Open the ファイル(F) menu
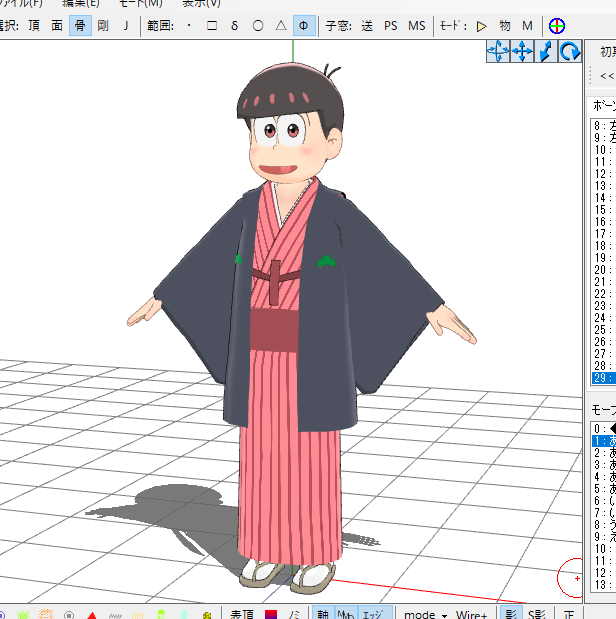This screenshot has height=619, width=616. click(21, 4)
